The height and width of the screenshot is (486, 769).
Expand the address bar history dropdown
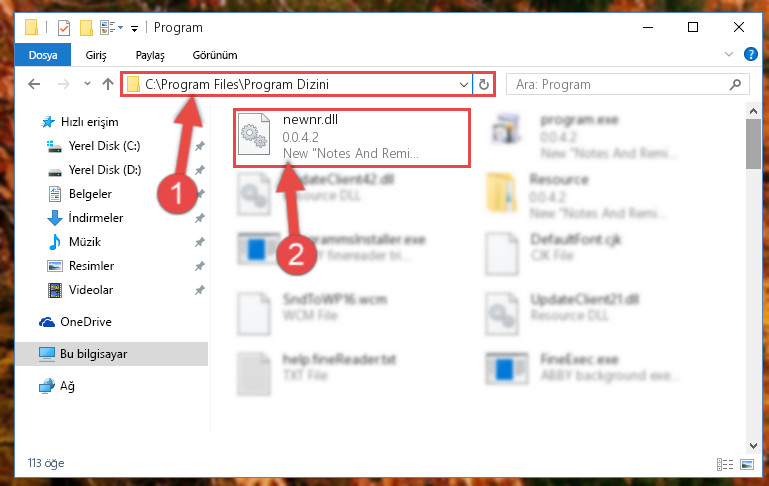pos(463,84)
